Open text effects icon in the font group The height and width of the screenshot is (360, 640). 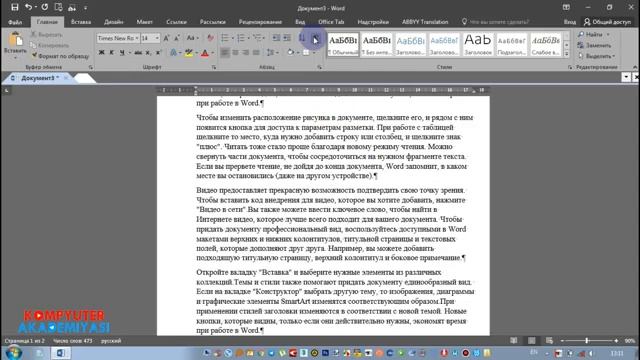173,53
